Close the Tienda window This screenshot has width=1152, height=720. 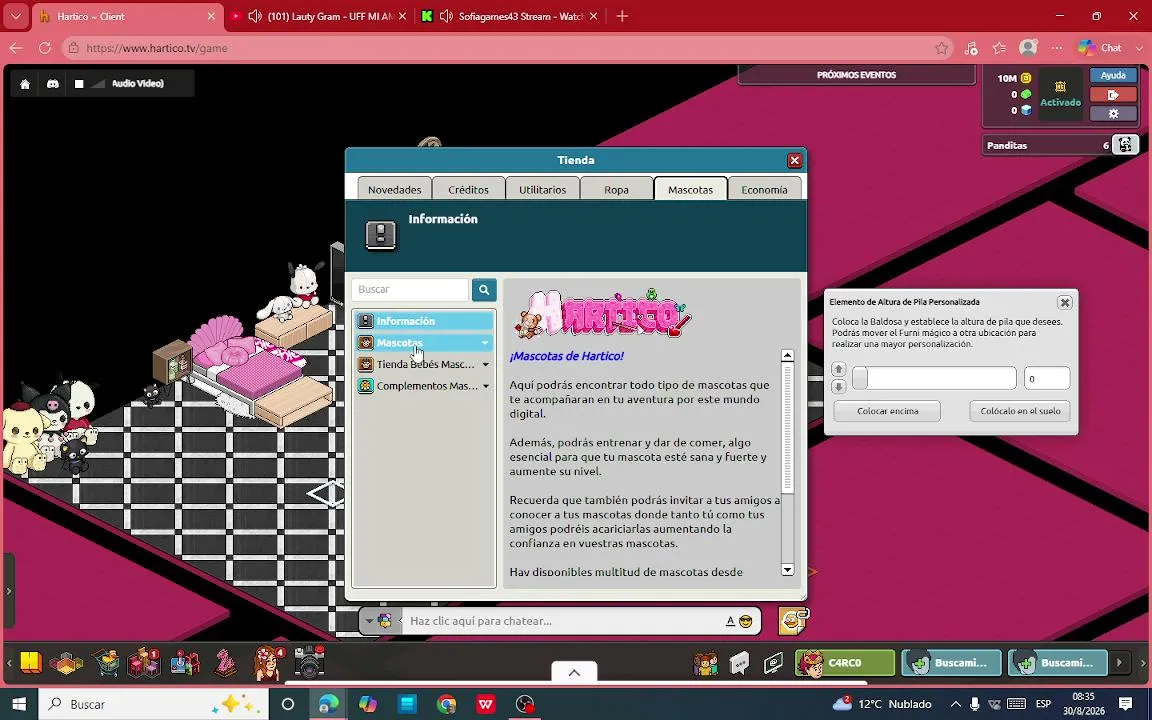[x=794, y=160]
